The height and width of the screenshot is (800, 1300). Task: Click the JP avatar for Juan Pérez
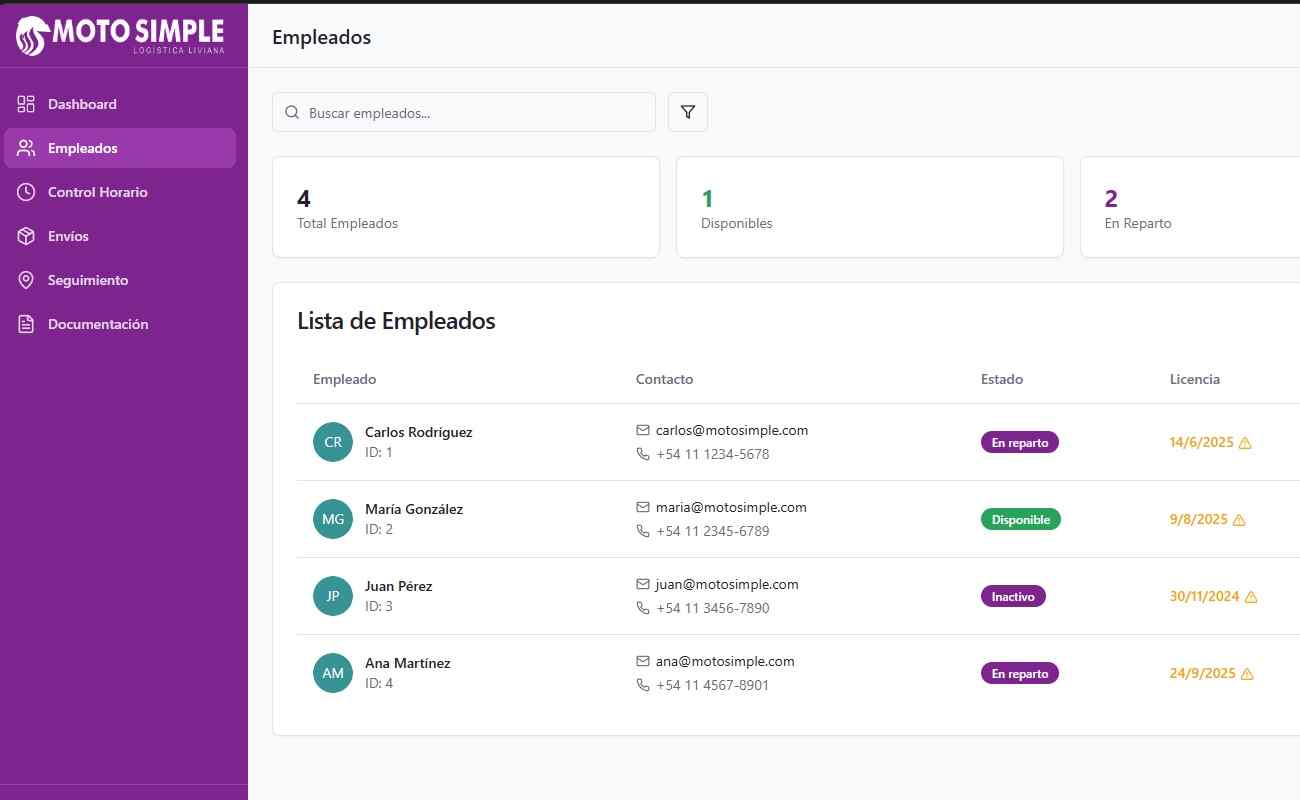click(333, 596)
